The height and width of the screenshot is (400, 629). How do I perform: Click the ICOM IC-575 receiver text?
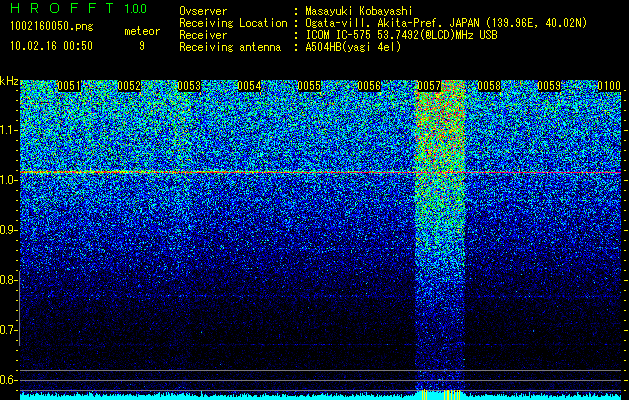click(401, 35)
